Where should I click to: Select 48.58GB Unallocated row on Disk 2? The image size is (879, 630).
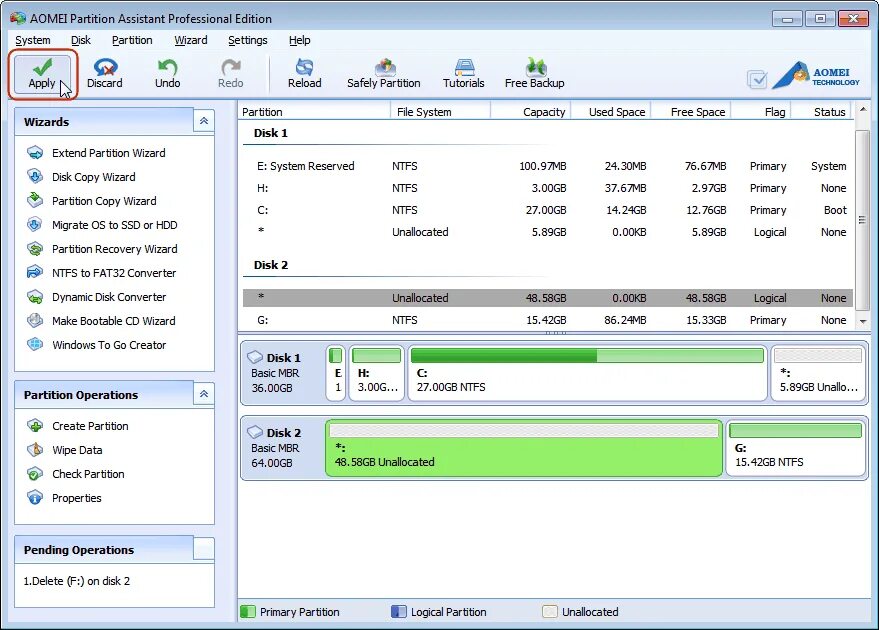548,298
